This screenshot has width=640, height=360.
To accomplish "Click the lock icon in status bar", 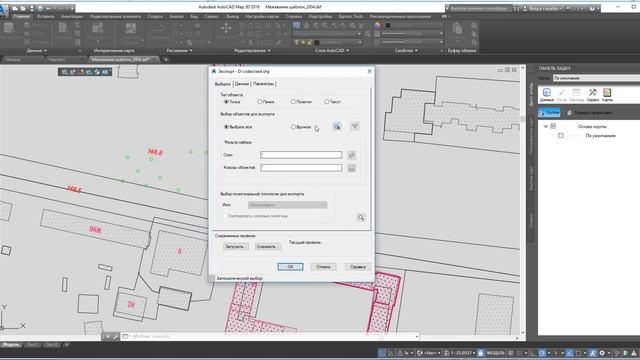I will pos(481,353).
